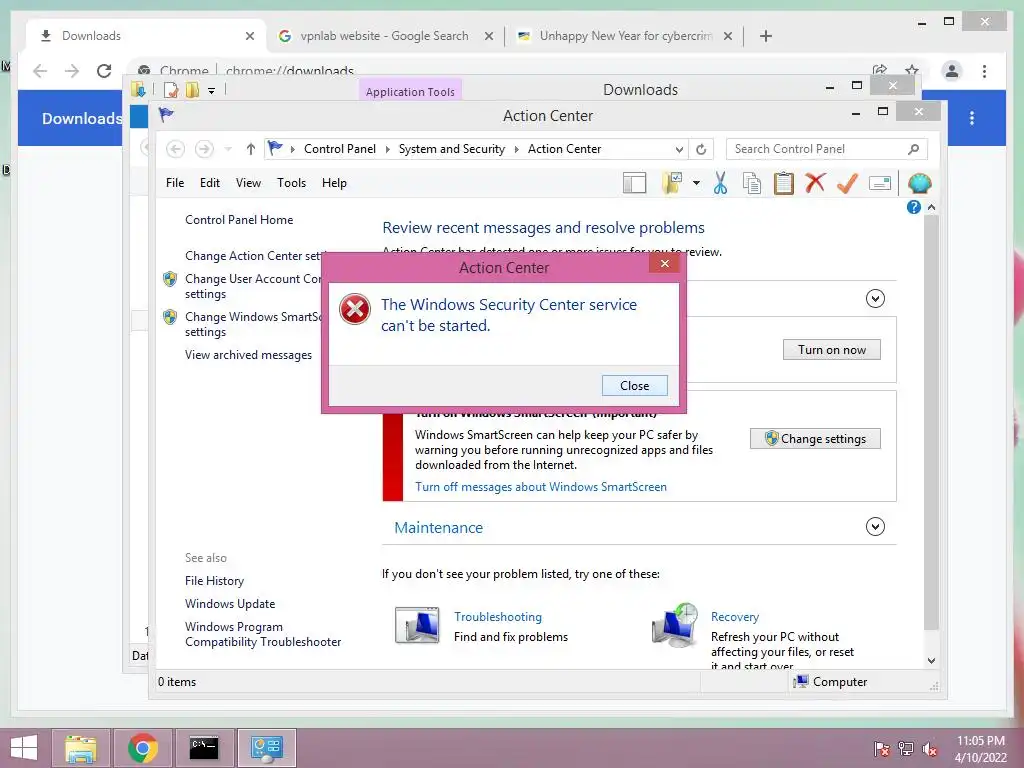Open Chrome three-dot menu

point(984,71)
